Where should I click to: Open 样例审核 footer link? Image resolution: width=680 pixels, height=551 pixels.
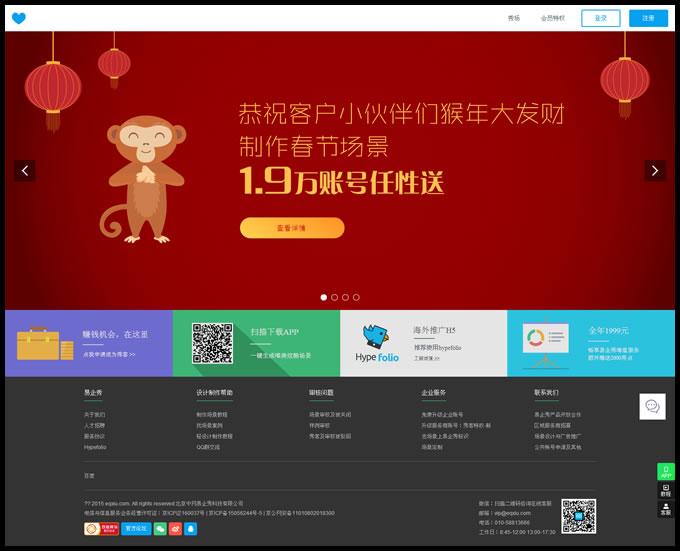pos(319,426)
